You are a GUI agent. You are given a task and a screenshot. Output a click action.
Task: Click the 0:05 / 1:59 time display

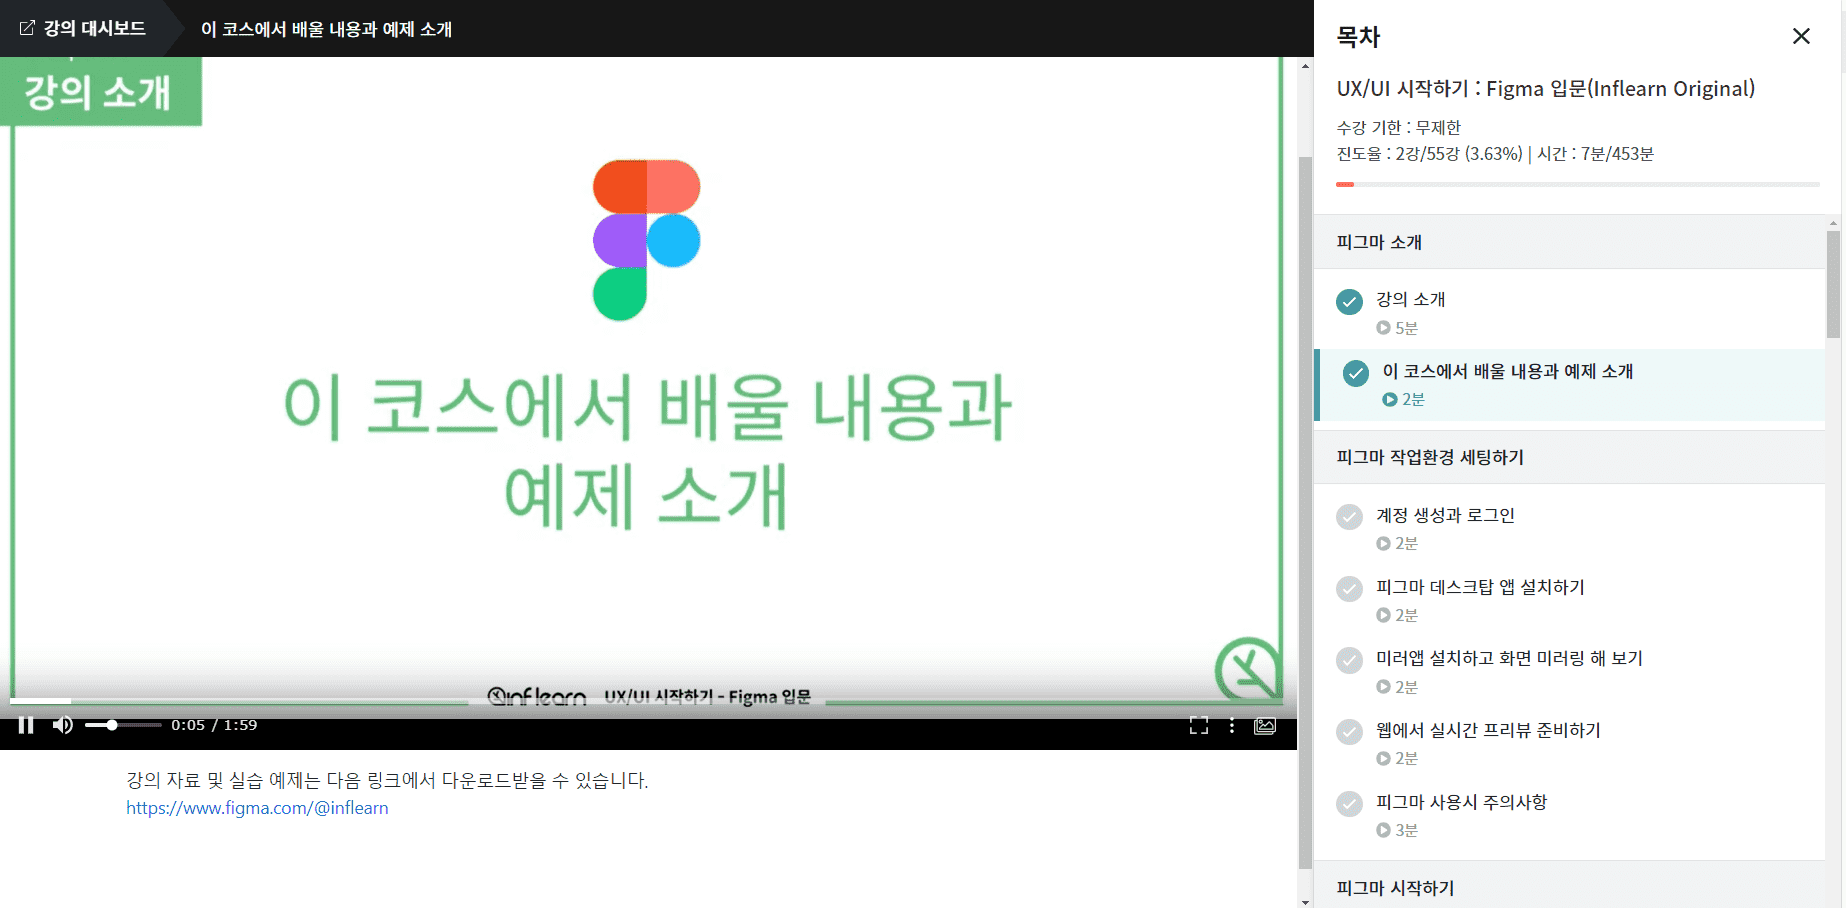[x=214, y=725]
